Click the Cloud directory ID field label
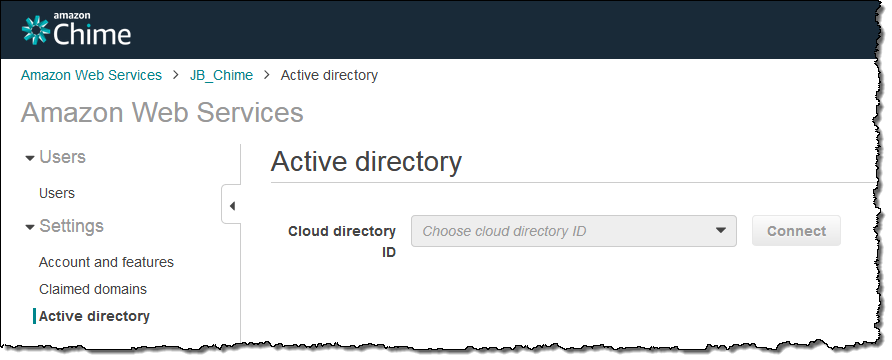 [342, 242]
